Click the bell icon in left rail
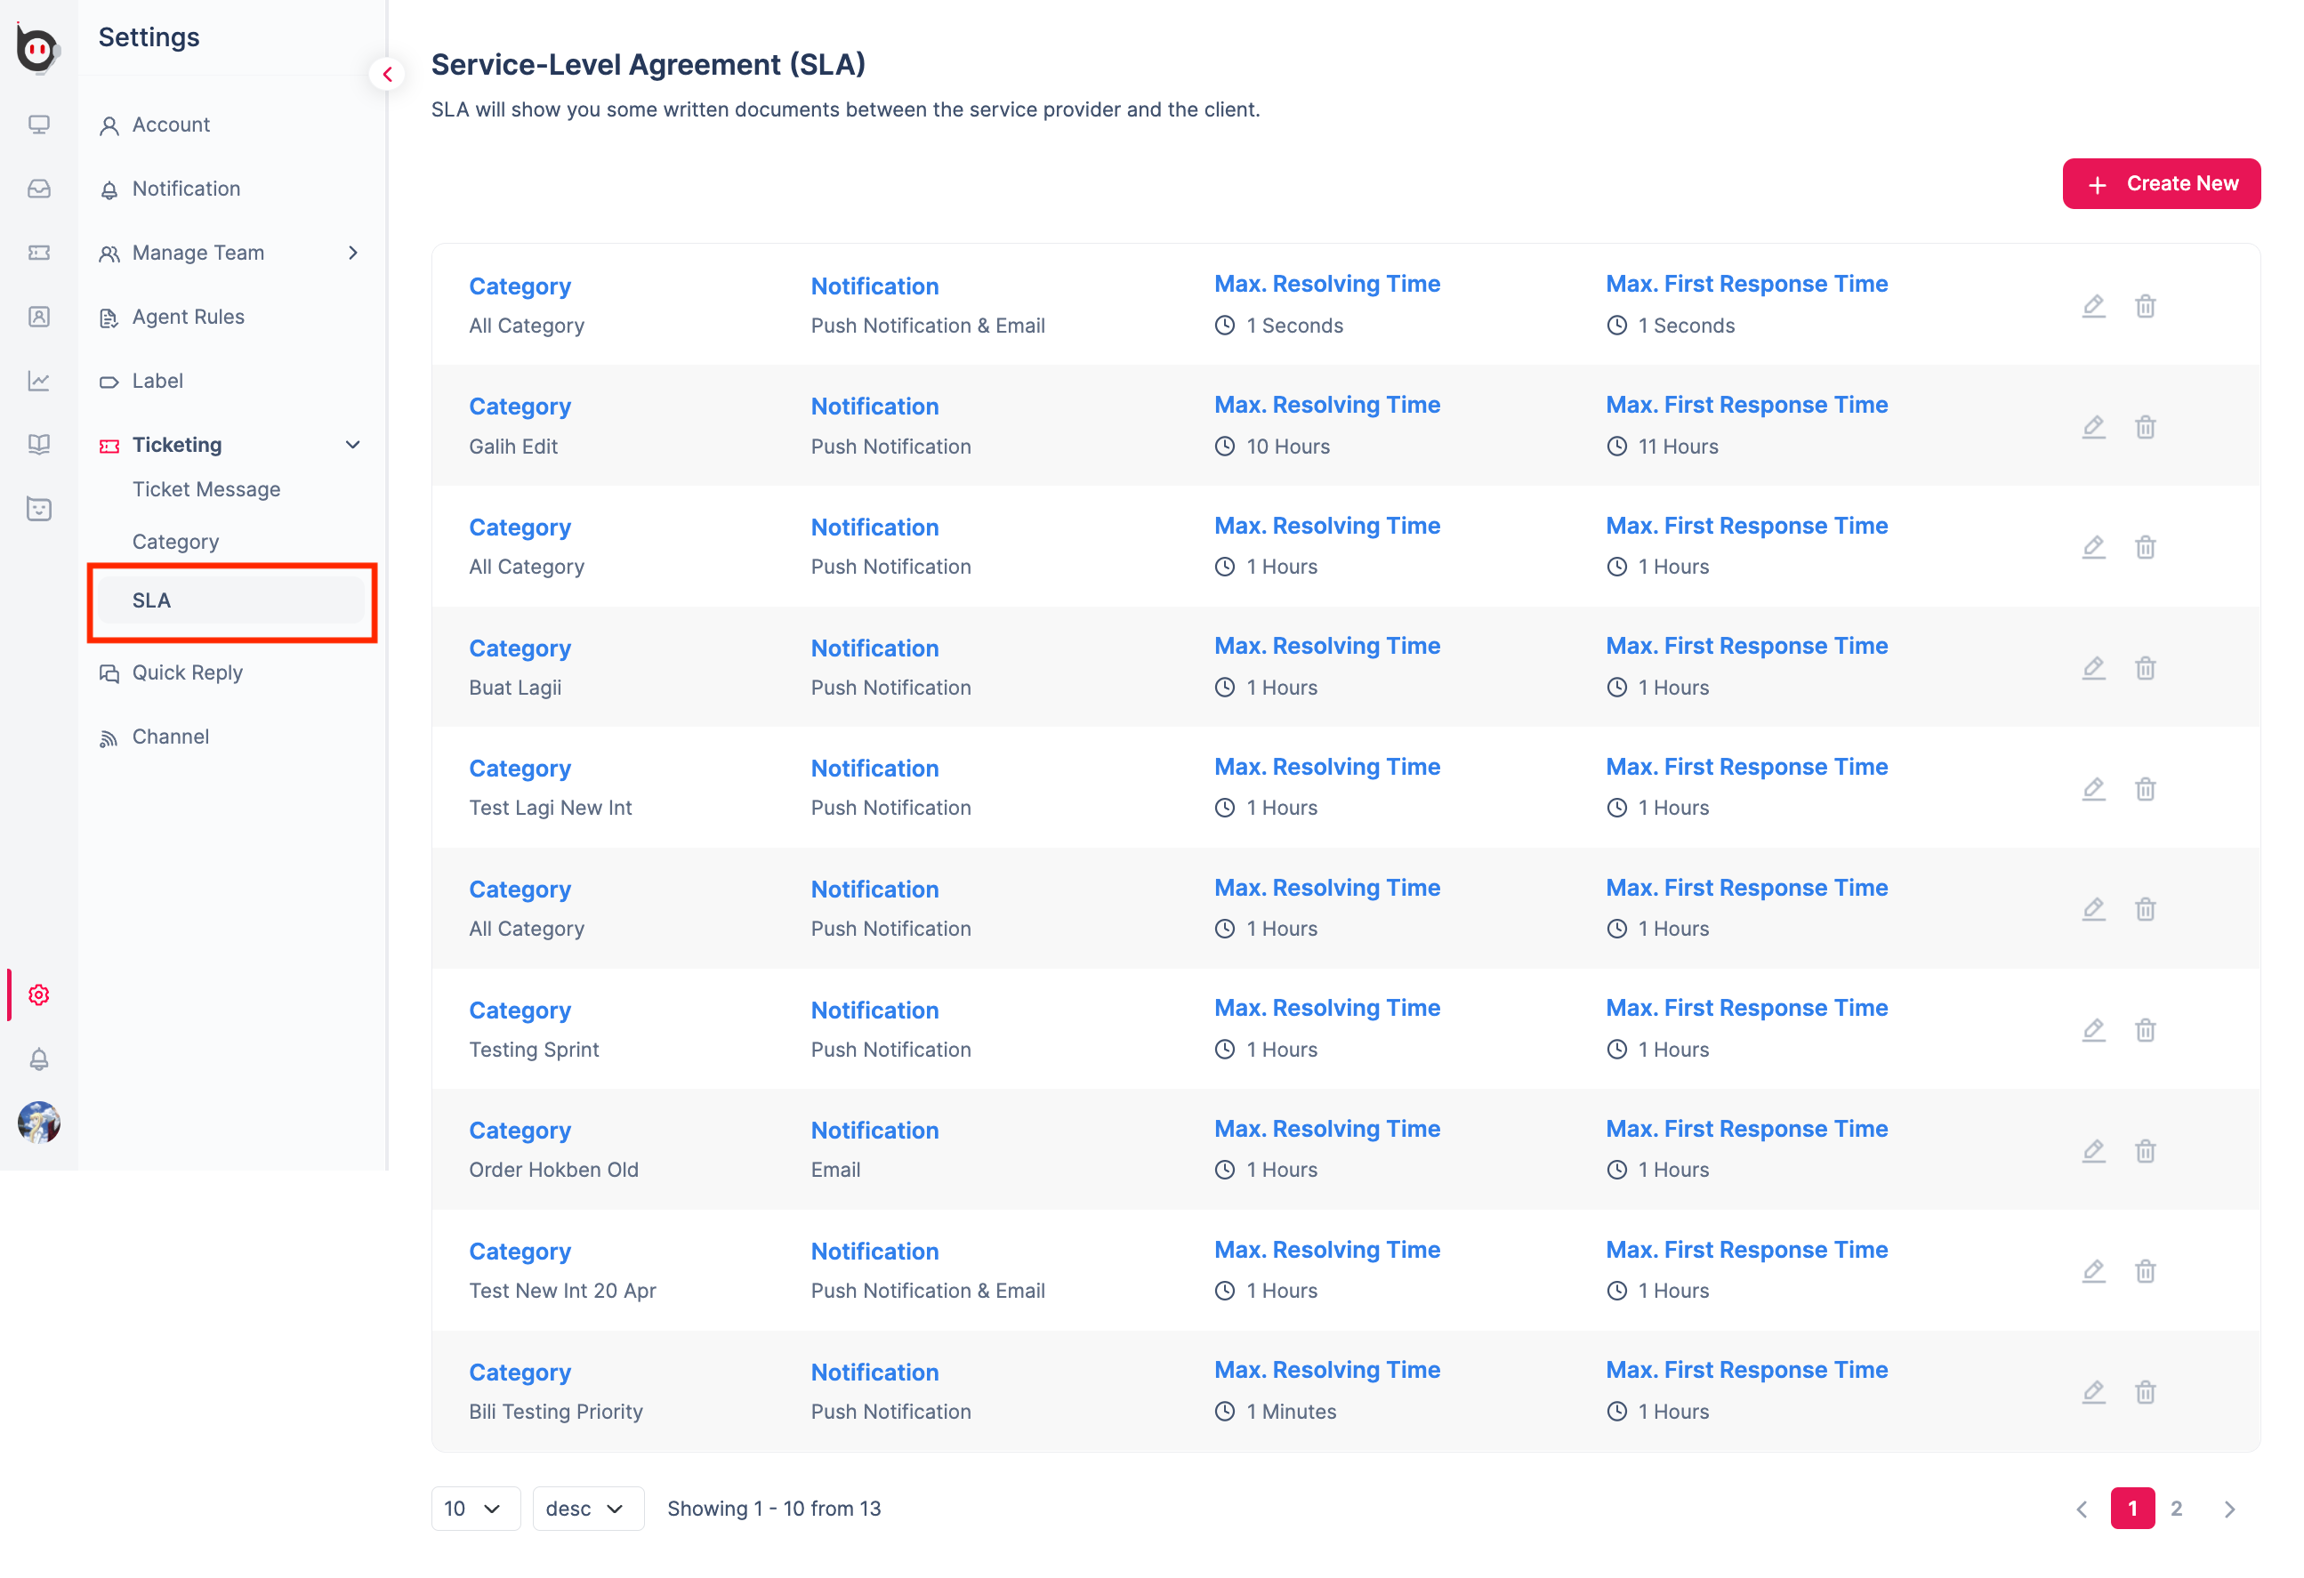The width and height of the screenshot is (2304, 1578). coord(39,1059)
